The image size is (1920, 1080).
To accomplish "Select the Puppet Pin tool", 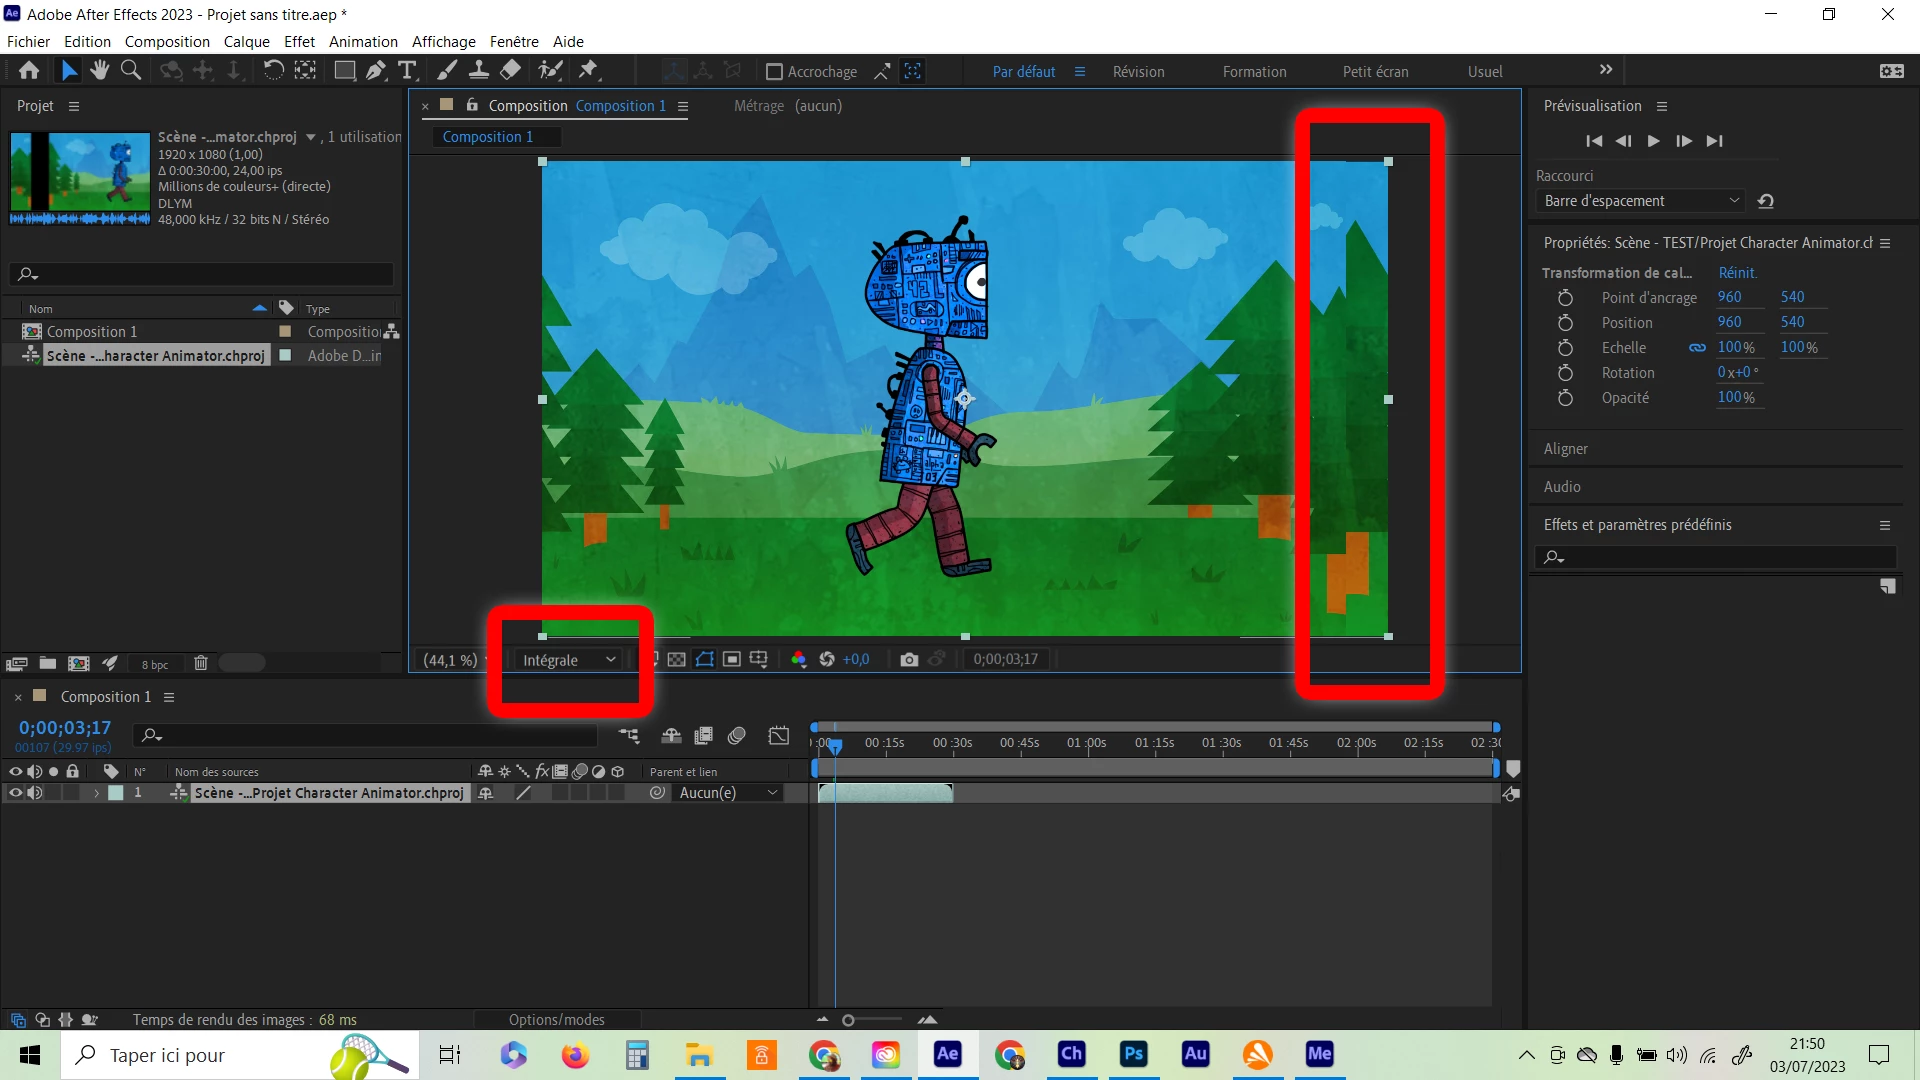I will pos(588,70).
